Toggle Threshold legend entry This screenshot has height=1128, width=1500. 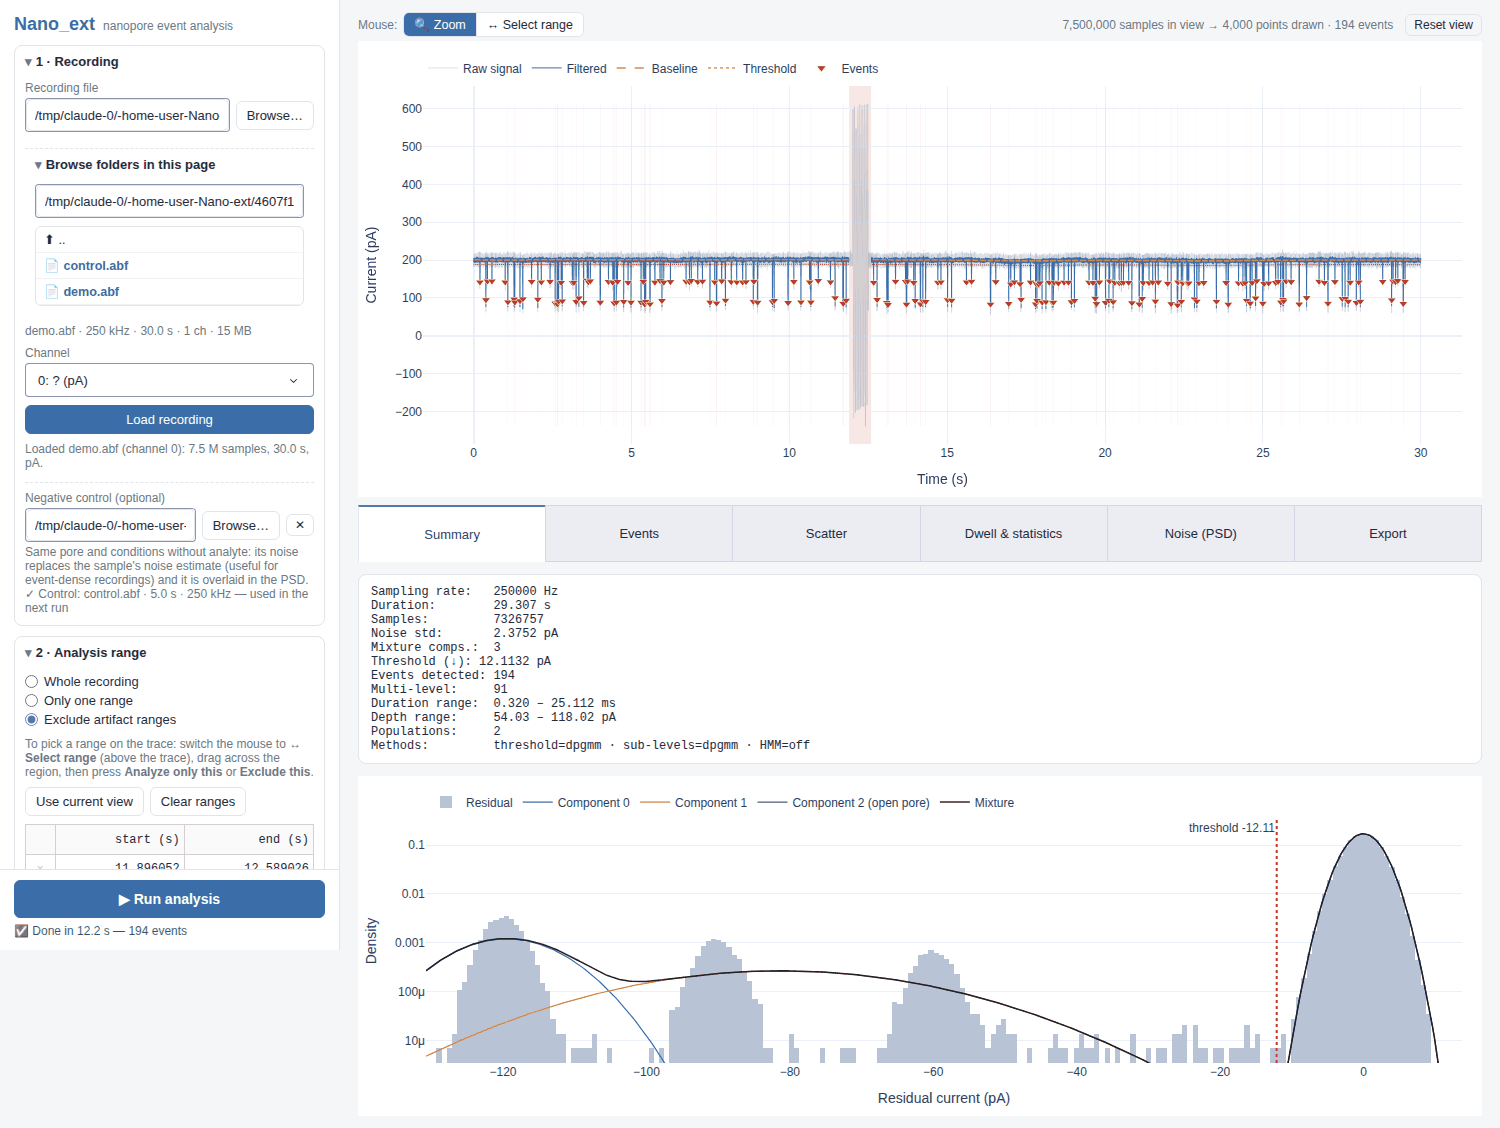752,69
